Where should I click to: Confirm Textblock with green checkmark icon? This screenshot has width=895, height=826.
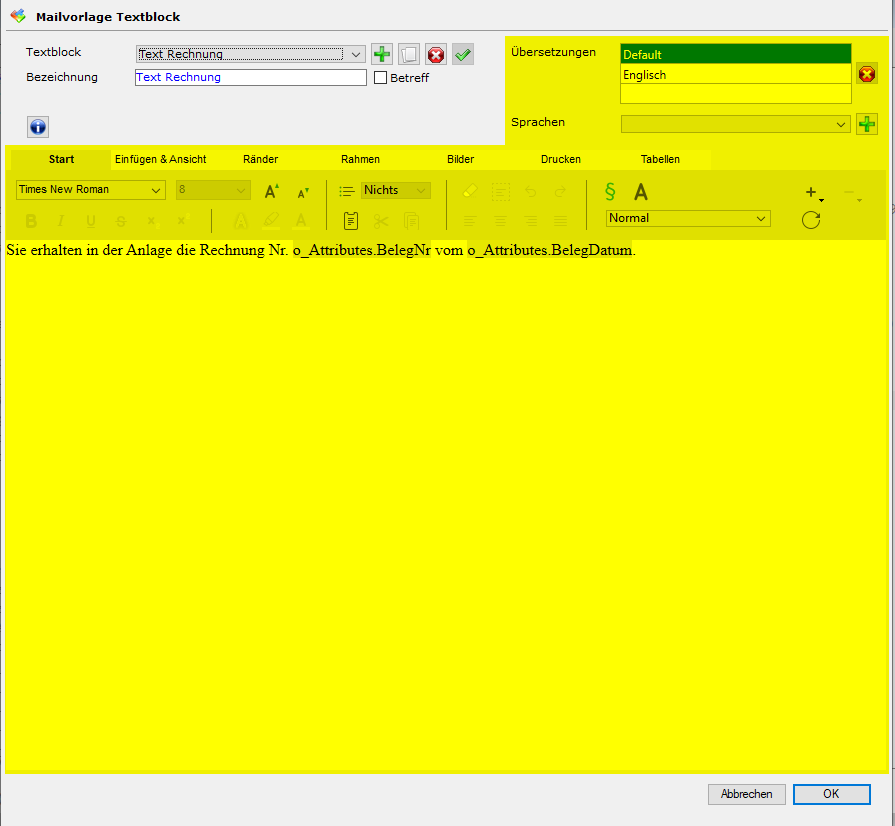click(x=462, y=55)
